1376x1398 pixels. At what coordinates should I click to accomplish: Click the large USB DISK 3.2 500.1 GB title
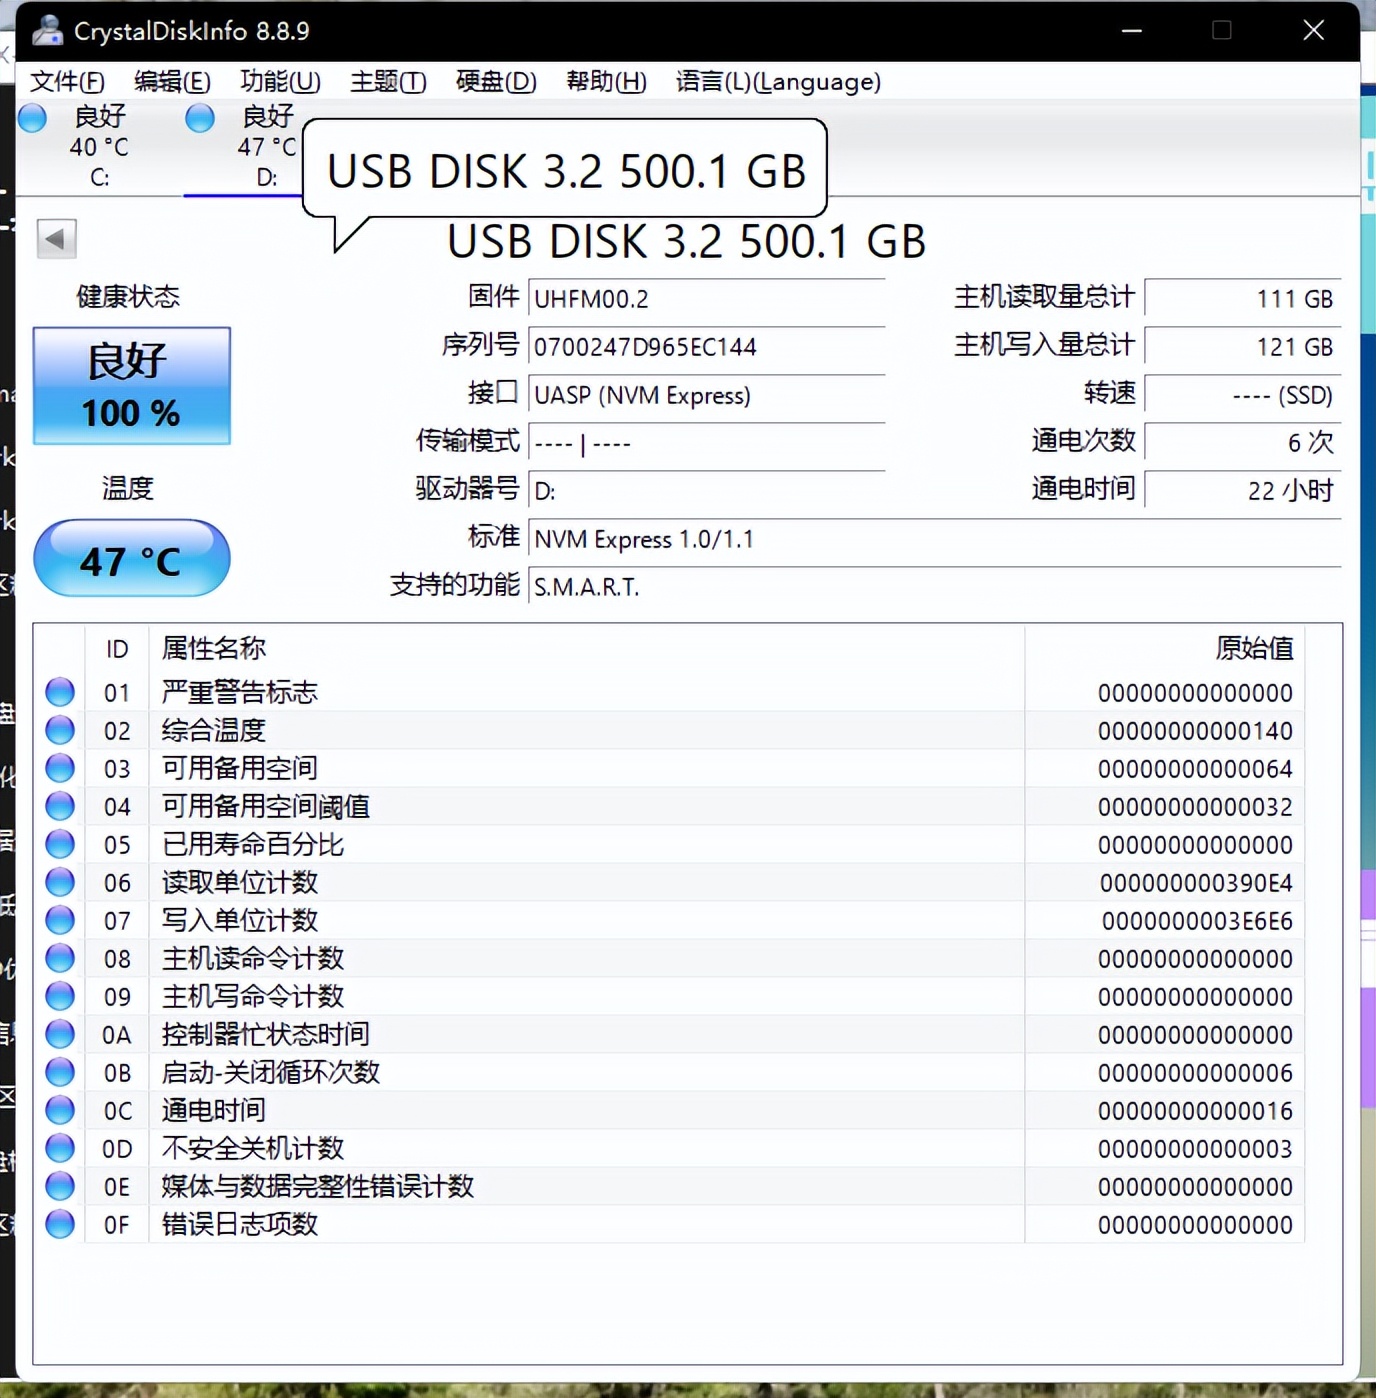(x=686, y=242)
